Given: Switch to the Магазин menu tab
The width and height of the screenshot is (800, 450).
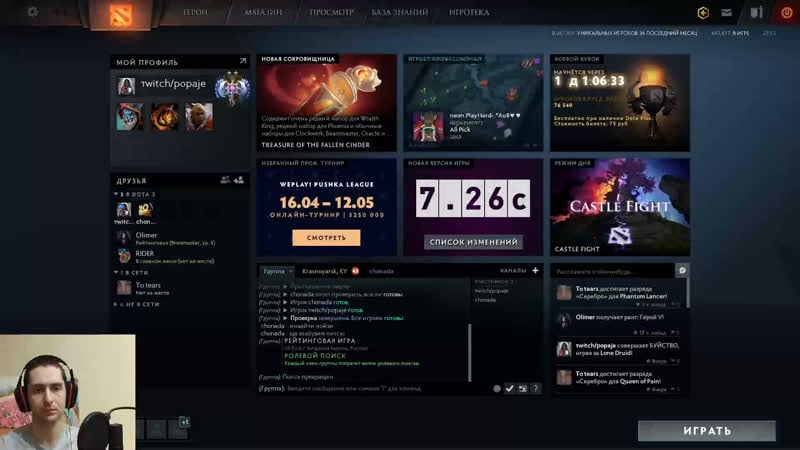Looking at the screenshot, I should point(264,13).
